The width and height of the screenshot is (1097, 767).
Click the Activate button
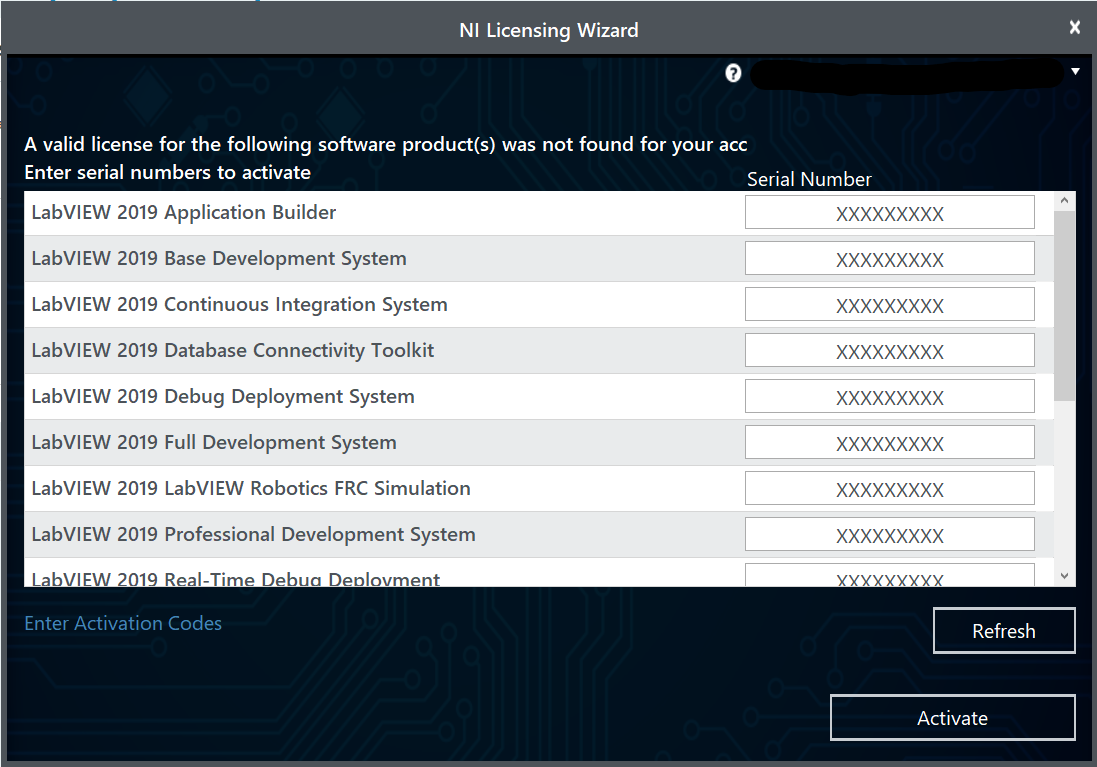[952, 718]
